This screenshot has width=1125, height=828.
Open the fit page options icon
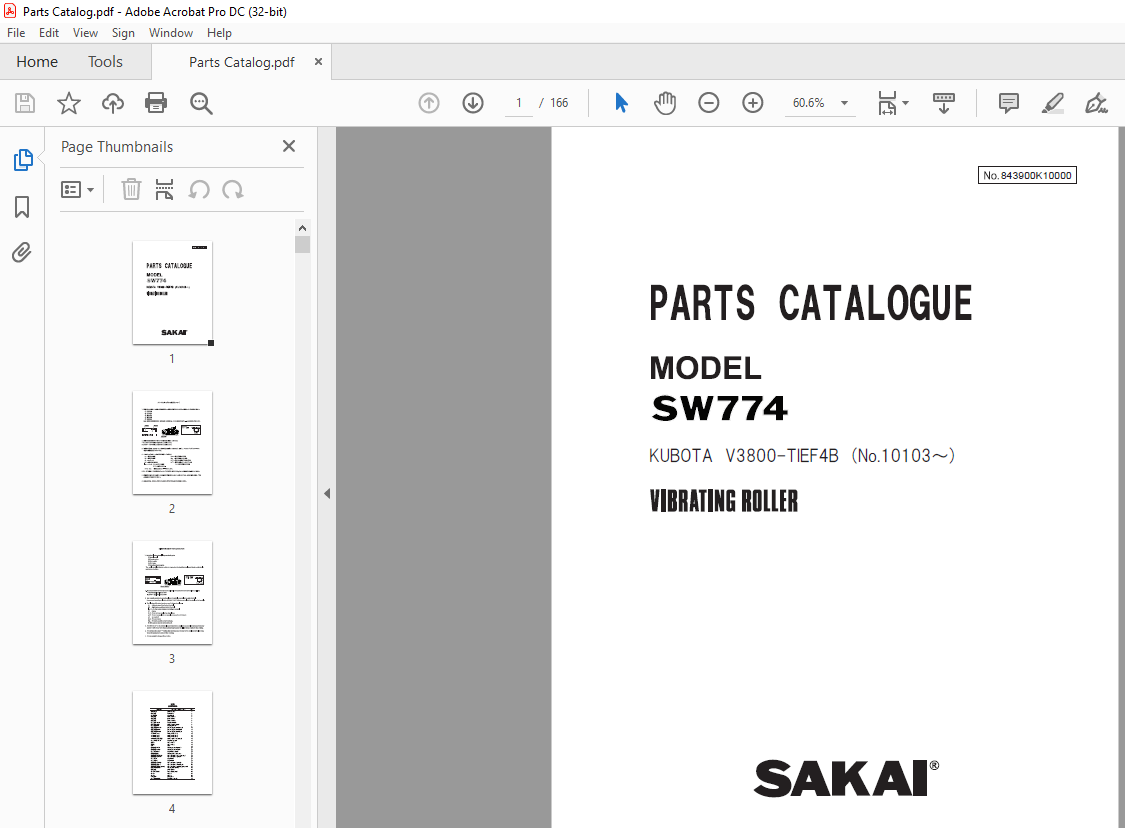coord(893,103)
